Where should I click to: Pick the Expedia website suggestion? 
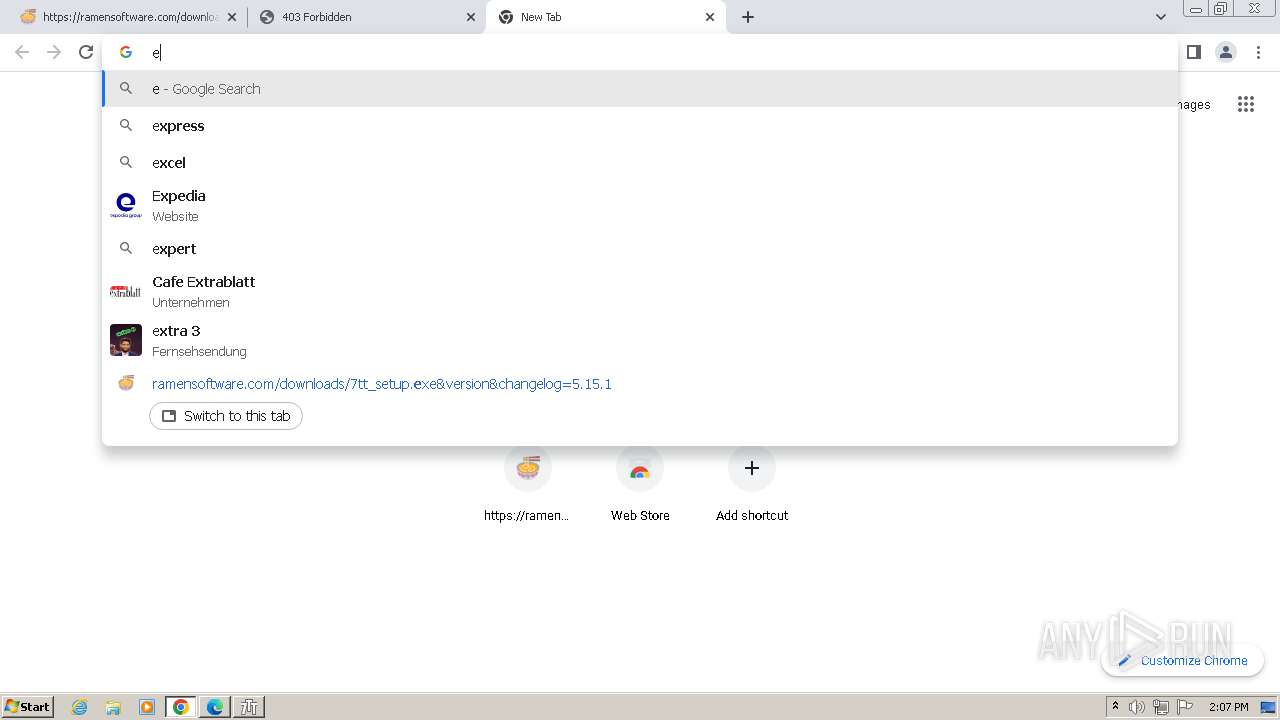coord(640,206)
